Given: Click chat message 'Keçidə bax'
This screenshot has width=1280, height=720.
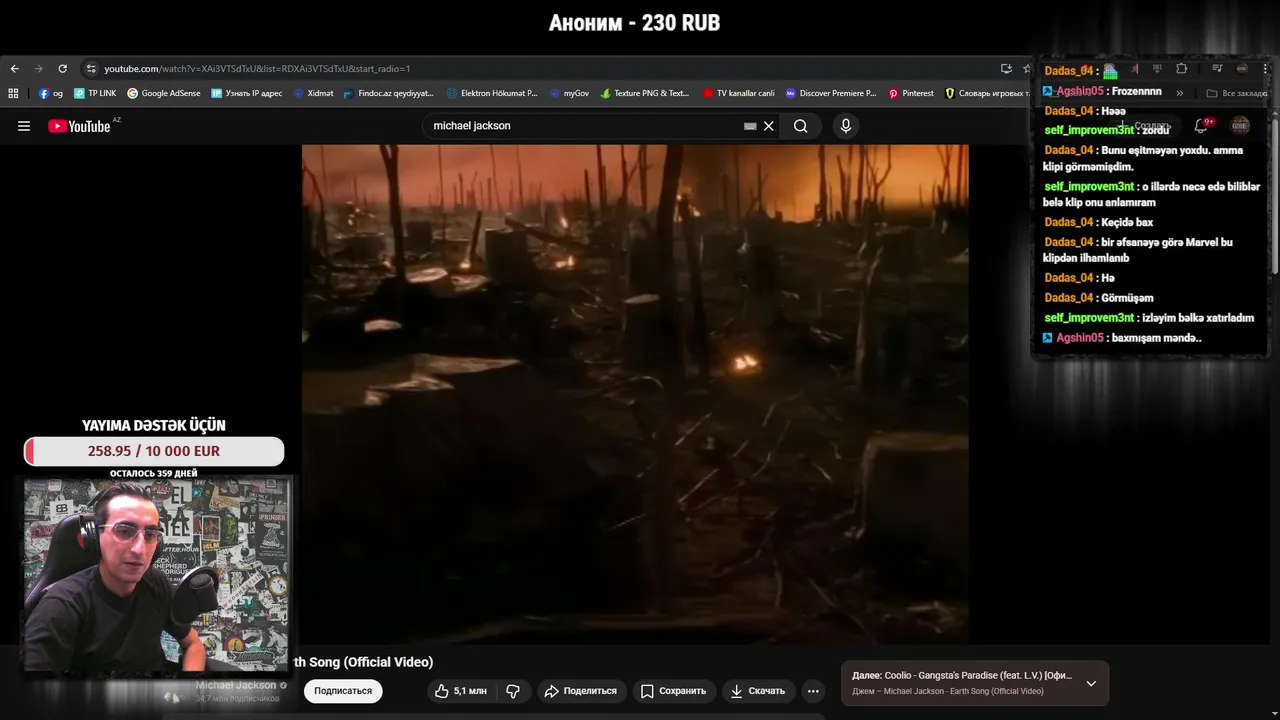Looking at the screenshot, I should tap(1125, 222).
